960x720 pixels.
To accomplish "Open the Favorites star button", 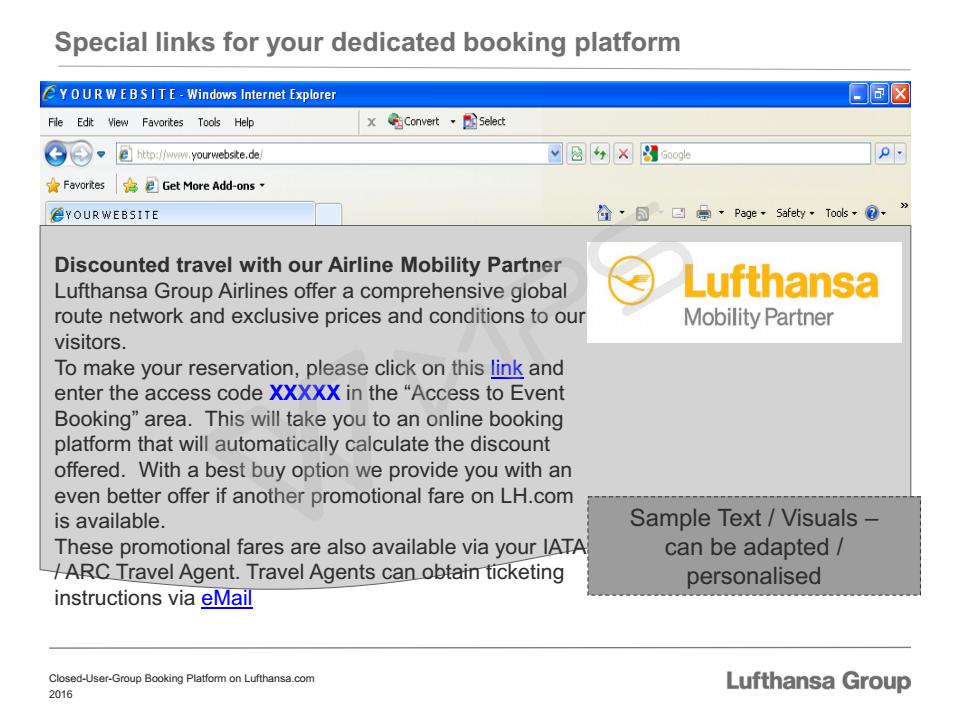I will tap(75, 185).
